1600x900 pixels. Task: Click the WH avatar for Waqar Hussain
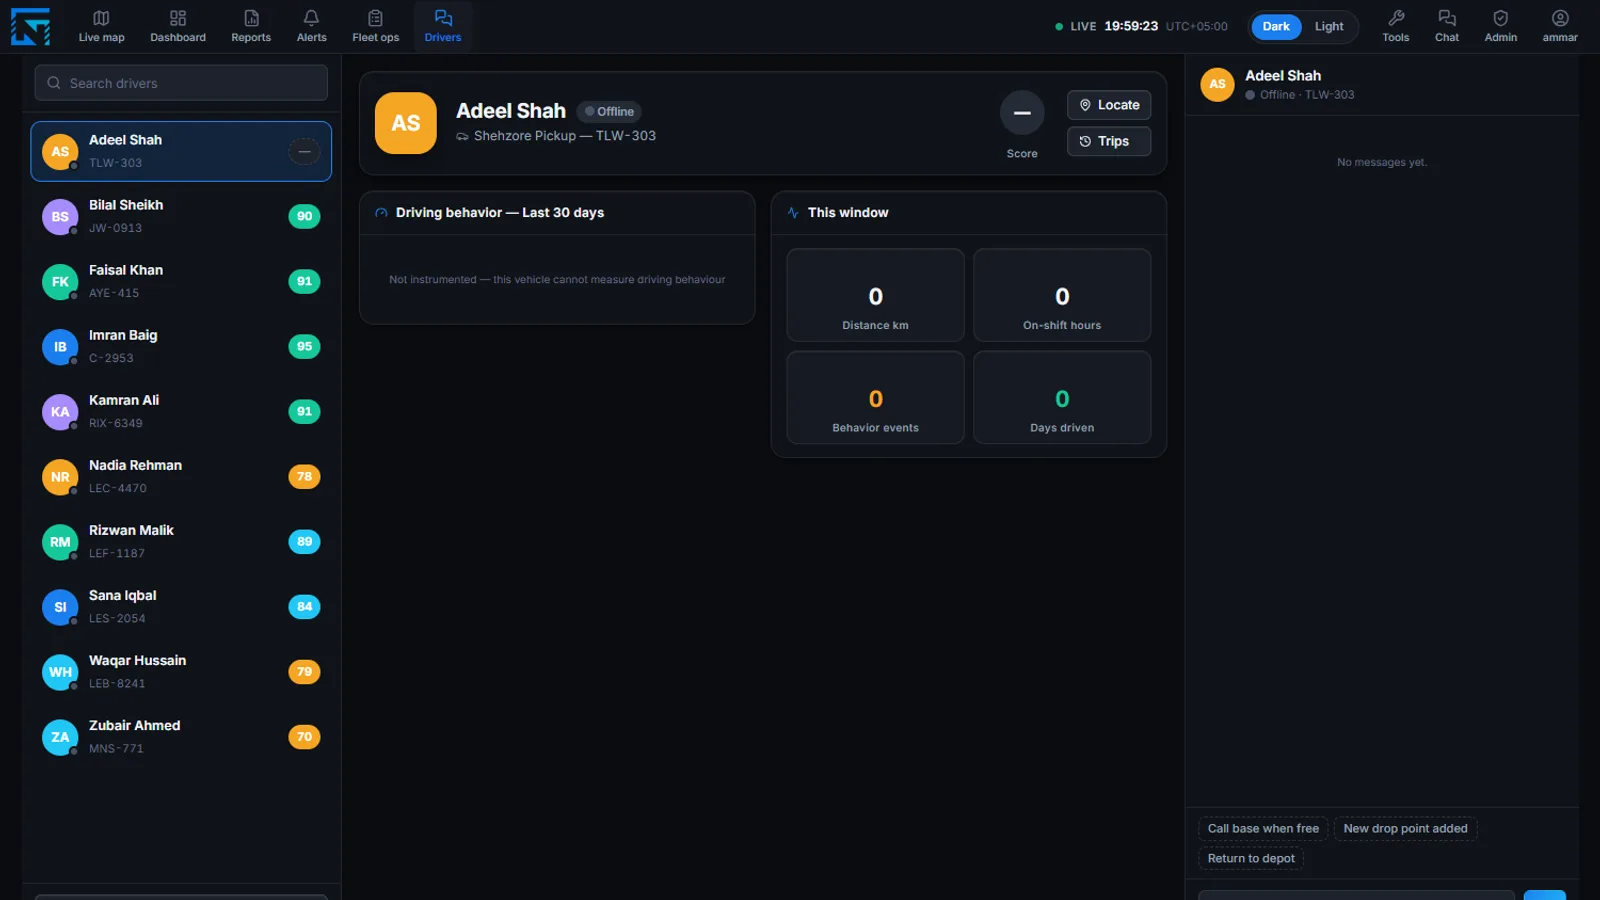coord(60,671)
